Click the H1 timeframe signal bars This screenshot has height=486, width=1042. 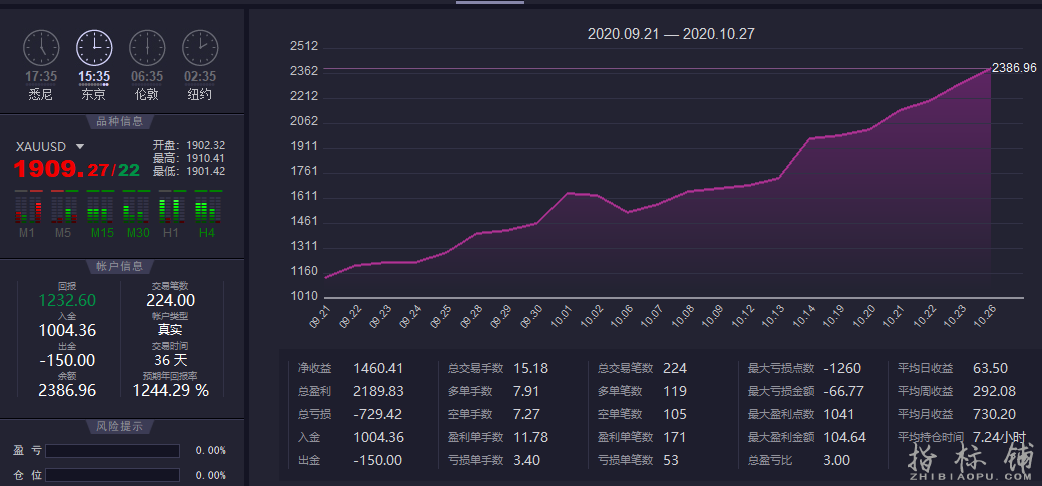(171, 208)
